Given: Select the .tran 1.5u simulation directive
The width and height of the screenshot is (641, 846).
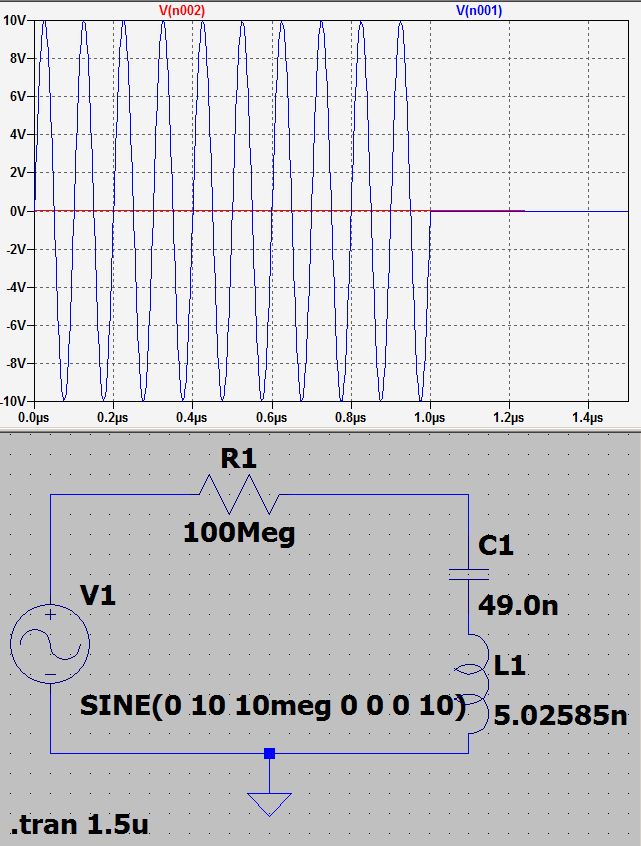Looking at the screenshot, I should (80, 826).
